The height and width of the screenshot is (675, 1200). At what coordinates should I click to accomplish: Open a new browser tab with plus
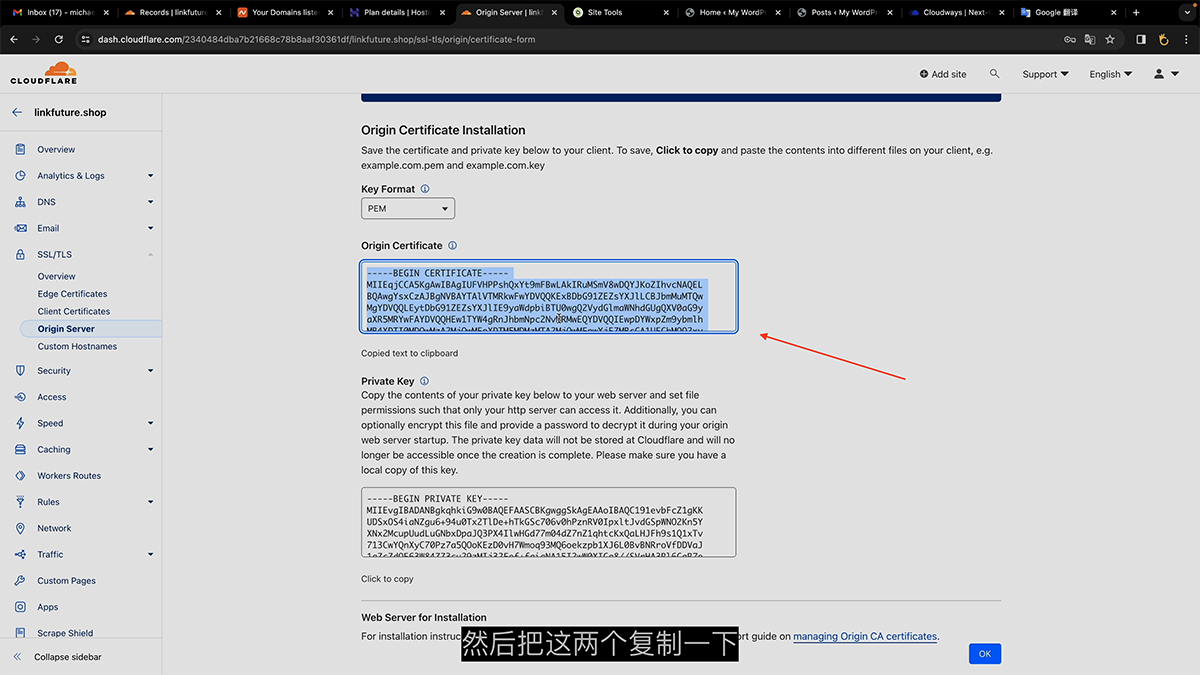click(1136, 13)
